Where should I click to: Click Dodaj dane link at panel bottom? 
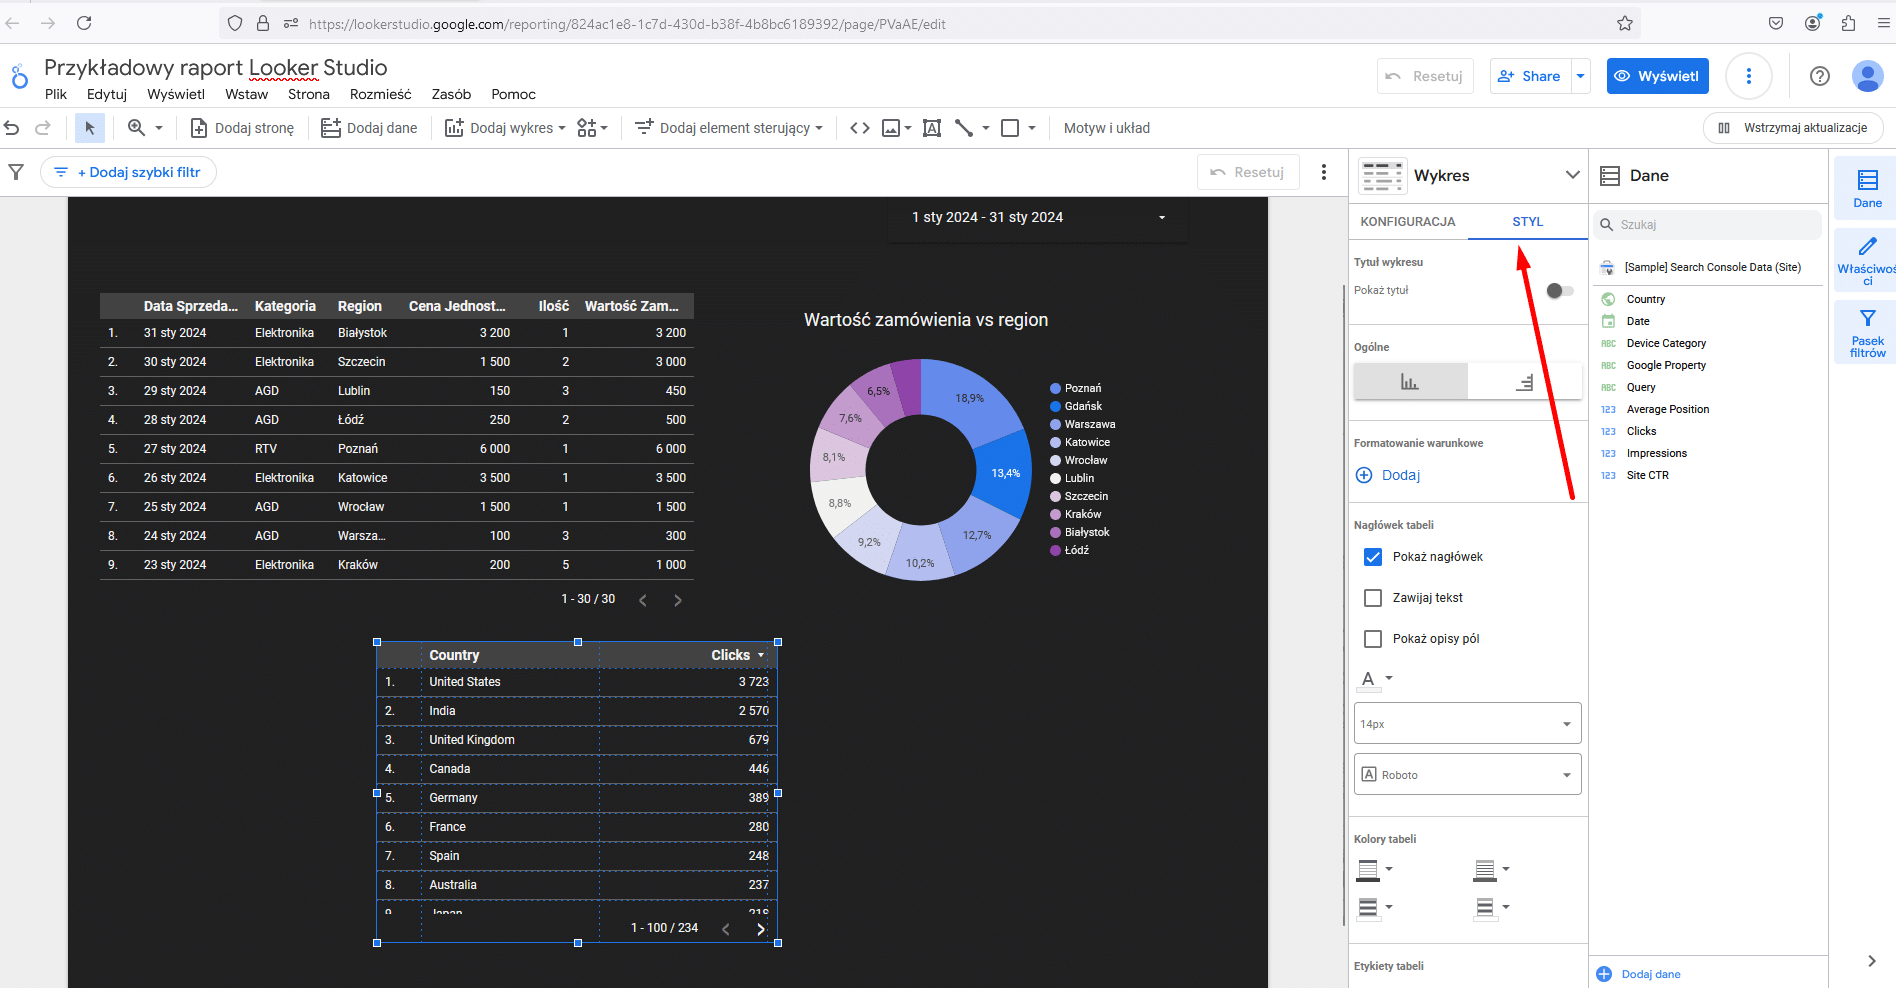coord(1638,974)
